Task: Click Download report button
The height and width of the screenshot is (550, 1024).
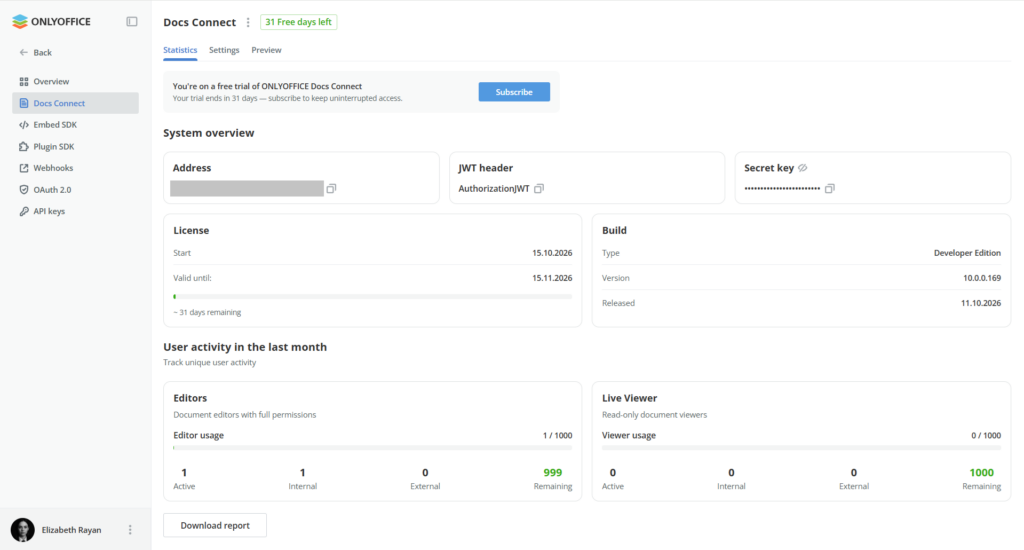Action: click(x=215, y=525)
